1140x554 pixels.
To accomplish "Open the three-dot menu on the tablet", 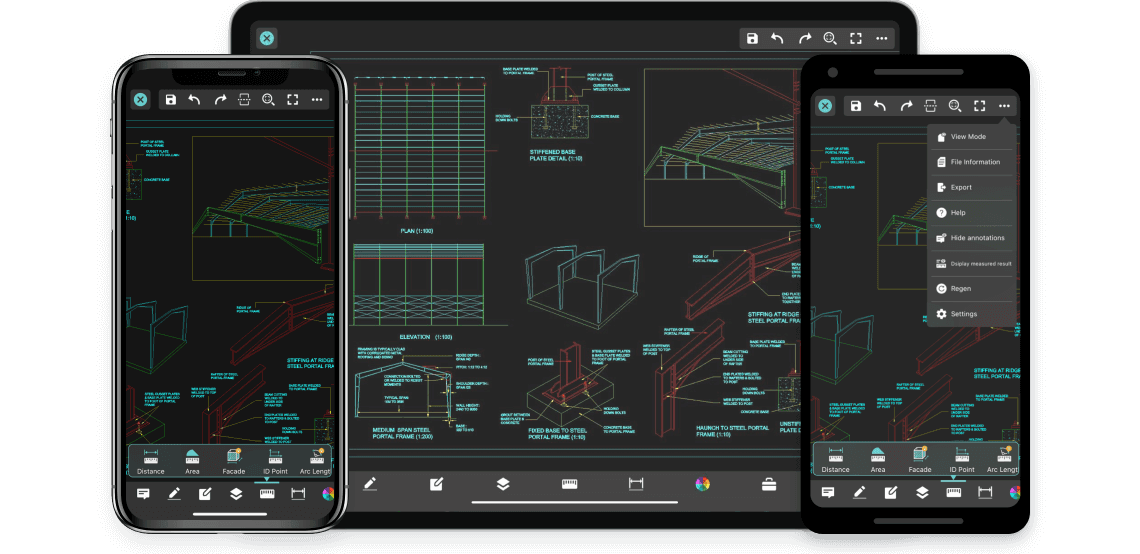I will click(x=882, y=39).
